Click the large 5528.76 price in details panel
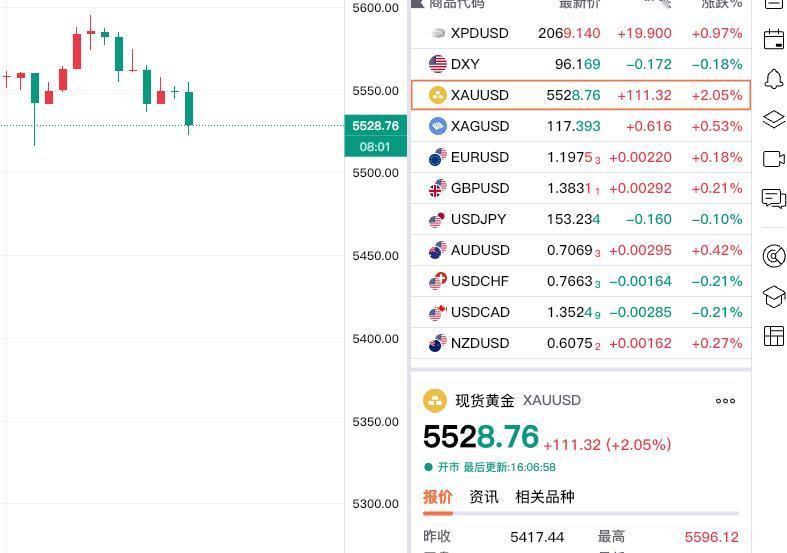This screenshot has height=553, width=787. (x=481, y=436)
